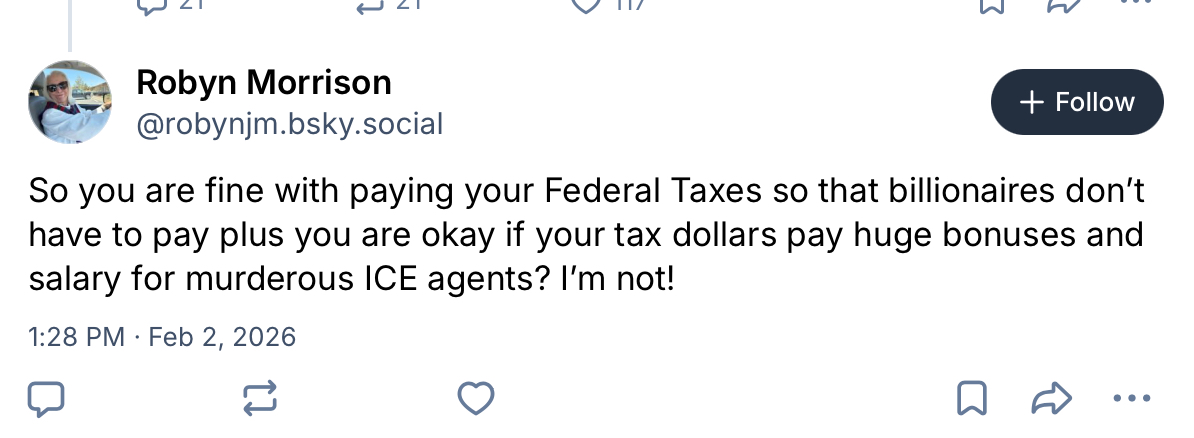The image size is (1194, 438).
Task: Click the thread connector line above the avatar
Action: [70, 25]
